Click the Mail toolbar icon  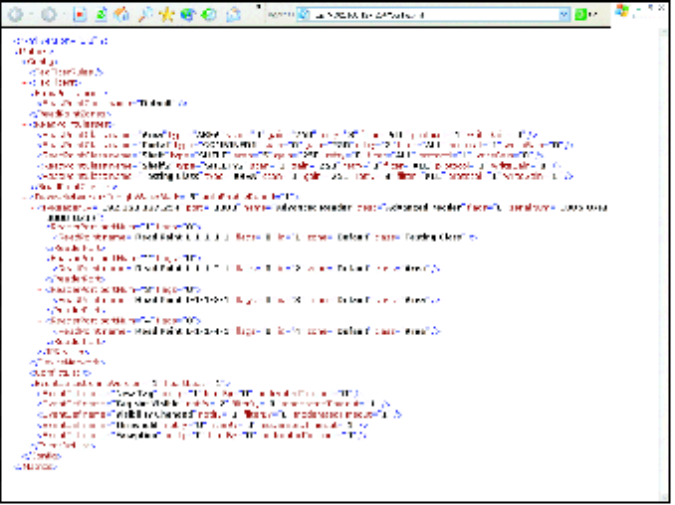coord(232,15)
